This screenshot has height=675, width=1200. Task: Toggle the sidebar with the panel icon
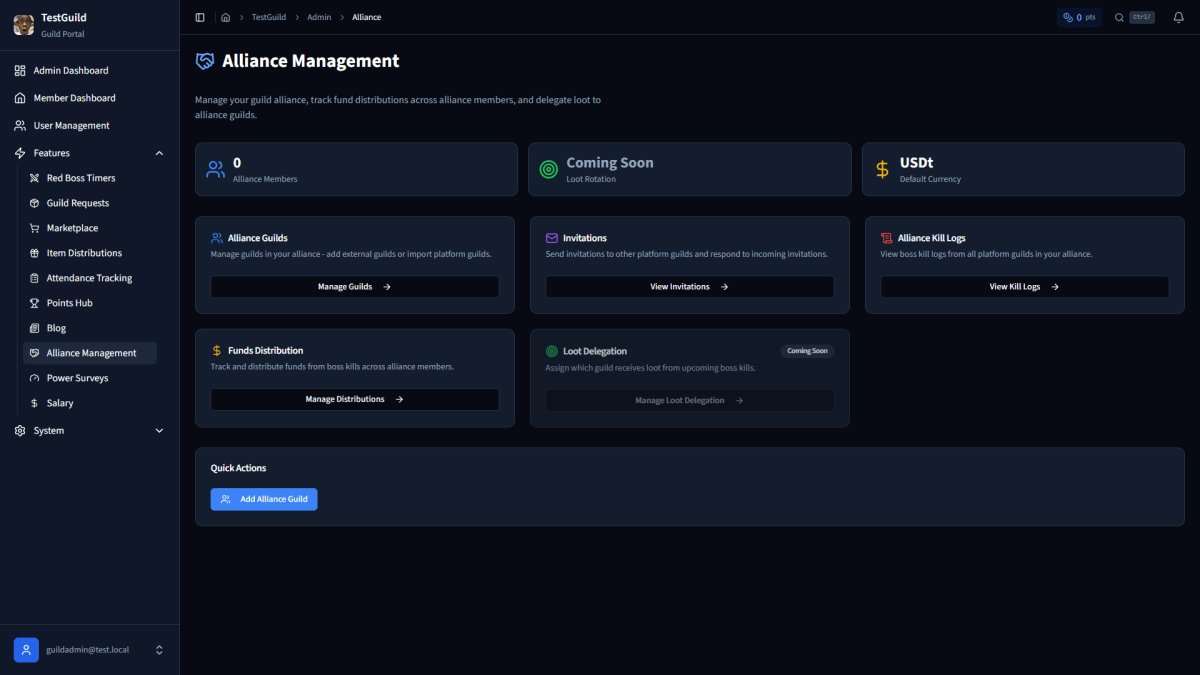(199, 17)
